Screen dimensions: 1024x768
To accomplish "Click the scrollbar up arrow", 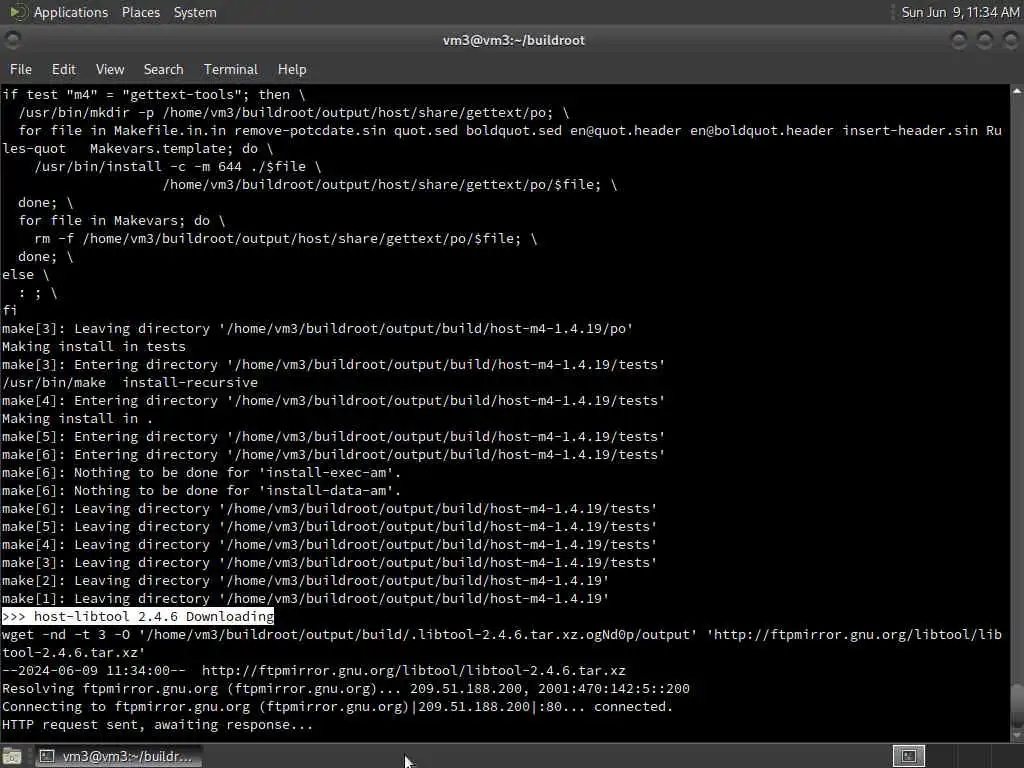I will point(1017,91).
